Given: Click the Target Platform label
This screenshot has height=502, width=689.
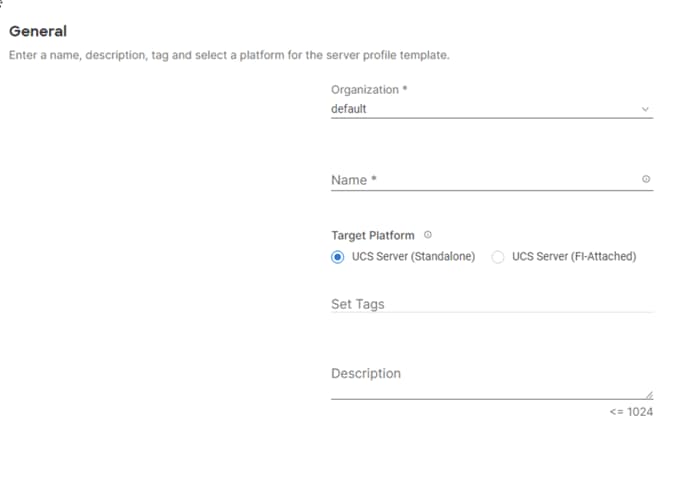Looking at the screenshot, I should pos(372,235).
